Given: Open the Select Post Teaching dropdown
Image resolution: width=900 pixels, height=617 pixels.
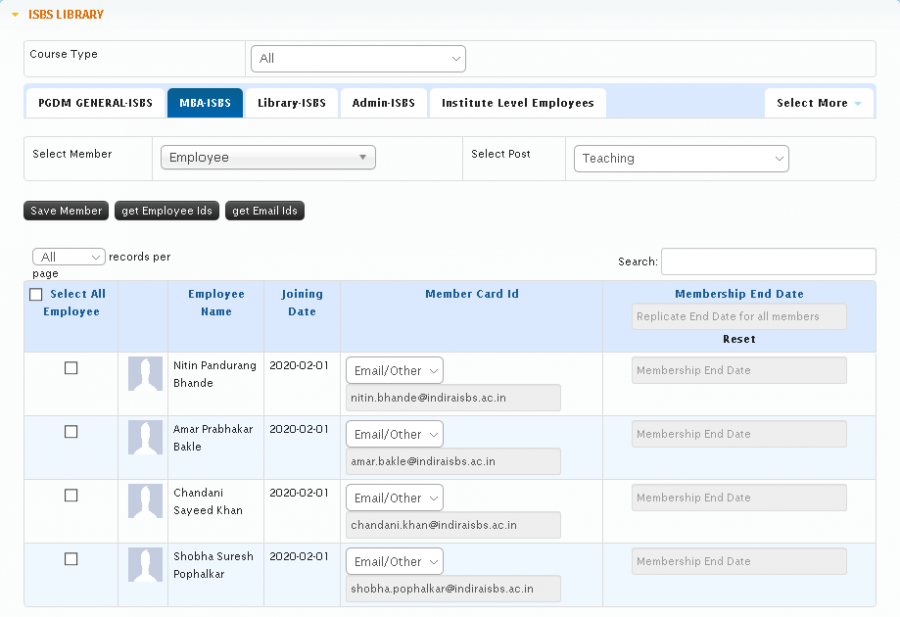Looking at the screenshot, I should tap(681, 158).
